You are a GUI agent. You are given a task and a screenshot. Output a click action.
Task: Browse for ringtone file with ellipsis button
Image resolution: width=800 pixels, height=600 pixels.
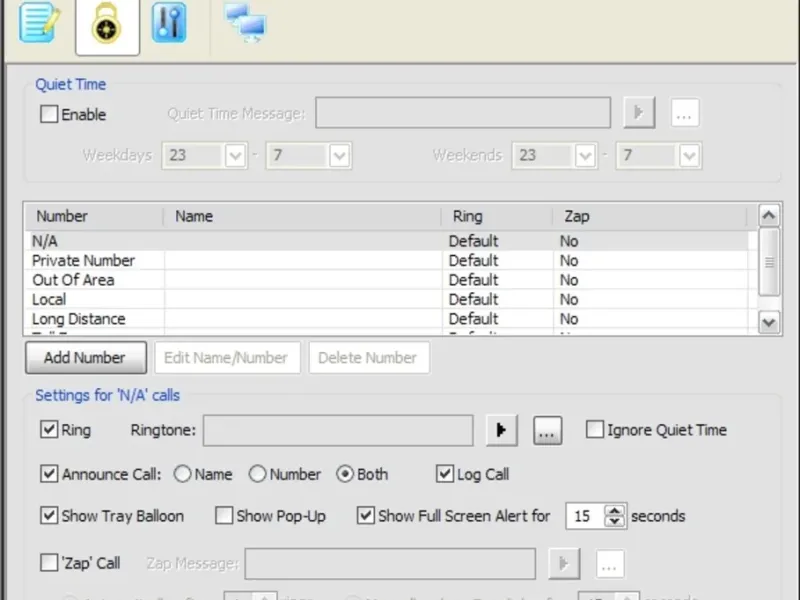click(547, 430)
